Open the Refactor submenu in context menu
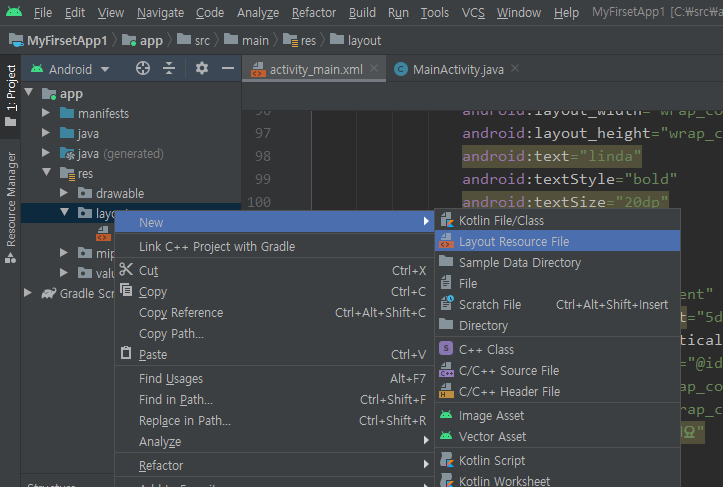The image size is (723, 487). pos(274,465)
